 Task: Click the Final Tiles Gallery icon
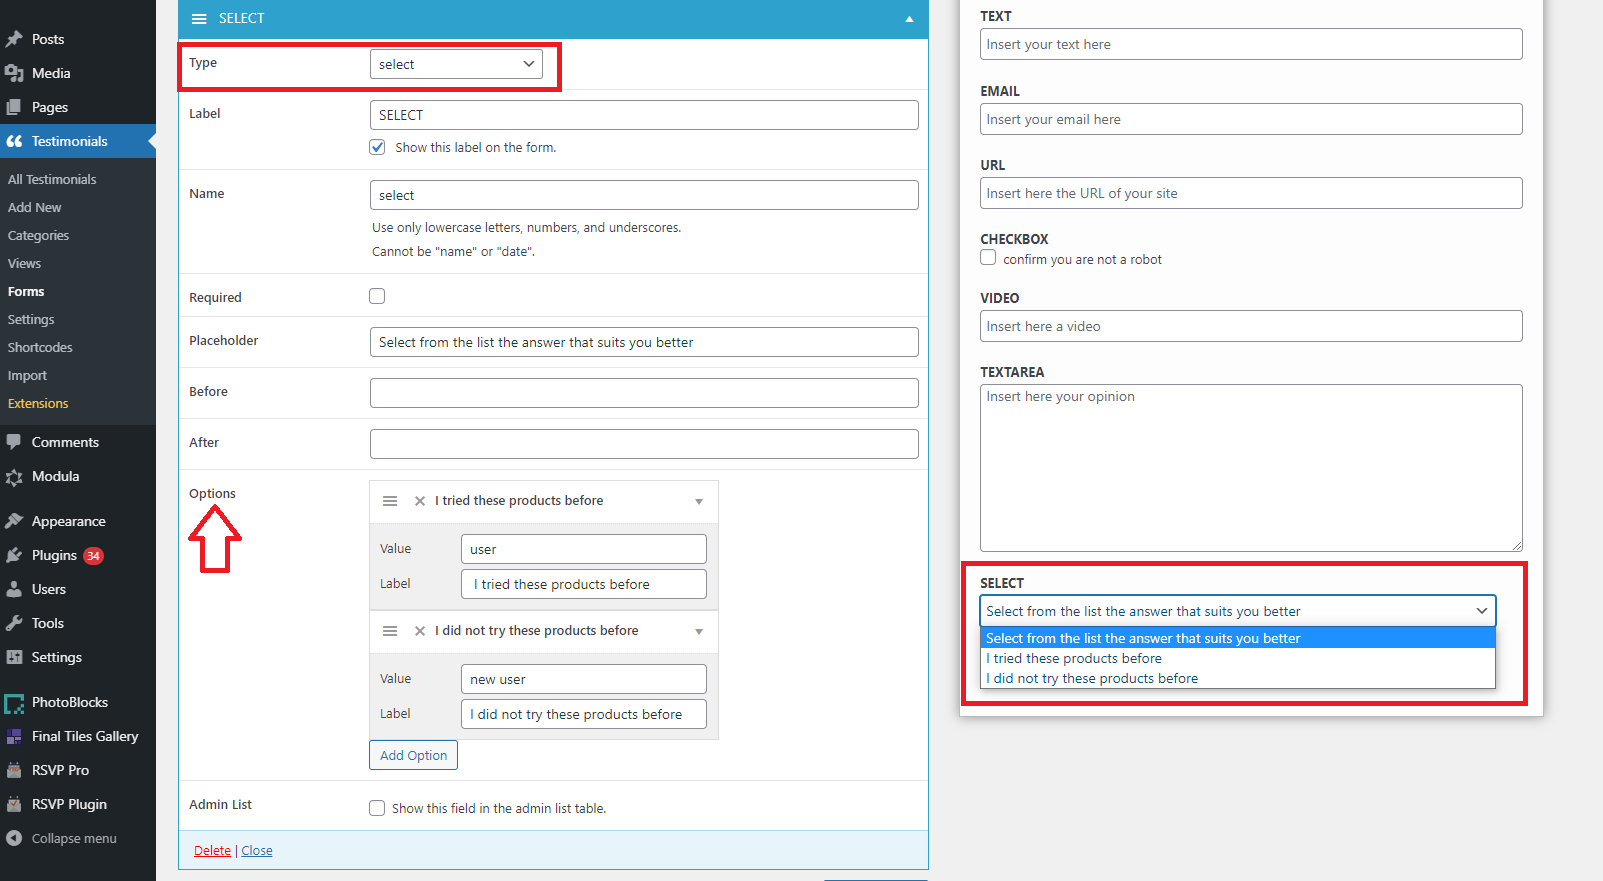click(14, 736)
